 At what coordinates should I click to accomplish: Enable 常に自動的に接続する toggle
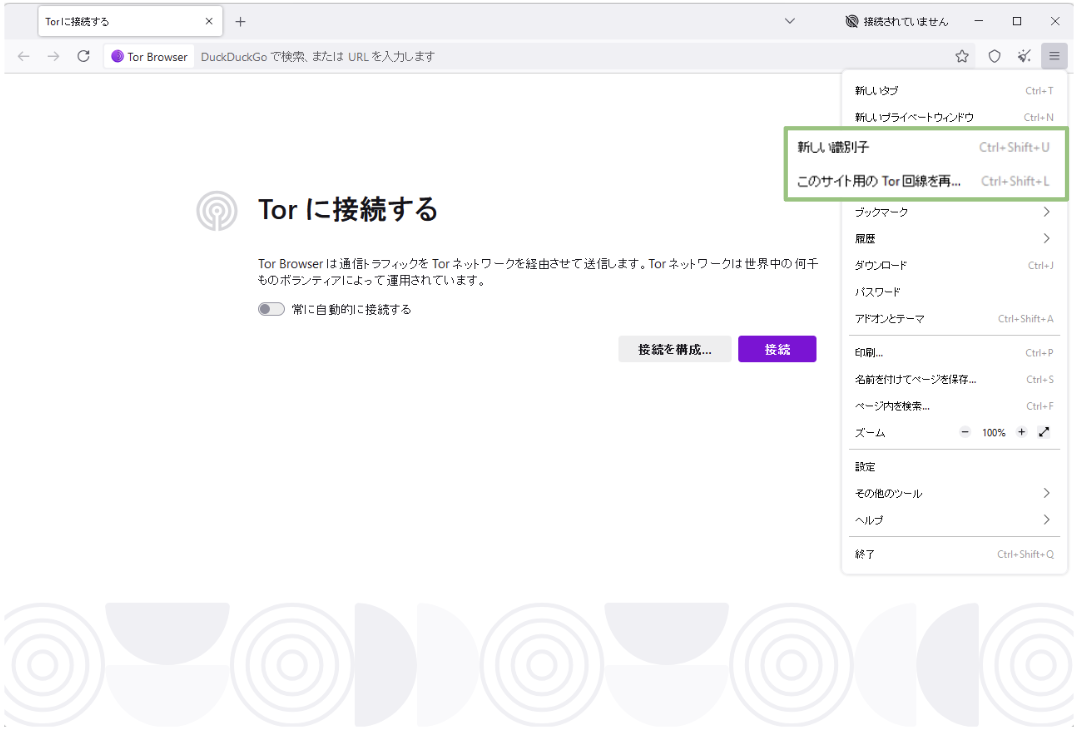[271, 309]
